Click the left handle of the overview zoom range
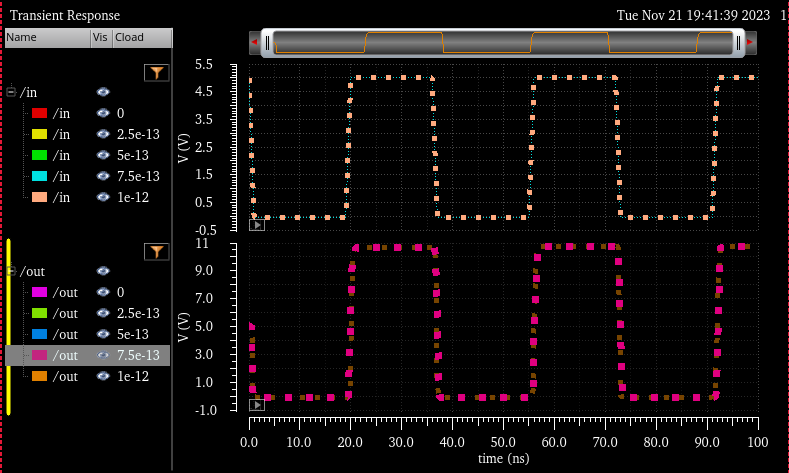789x473 pixels. pyautogui.click(x=267, y=42)
